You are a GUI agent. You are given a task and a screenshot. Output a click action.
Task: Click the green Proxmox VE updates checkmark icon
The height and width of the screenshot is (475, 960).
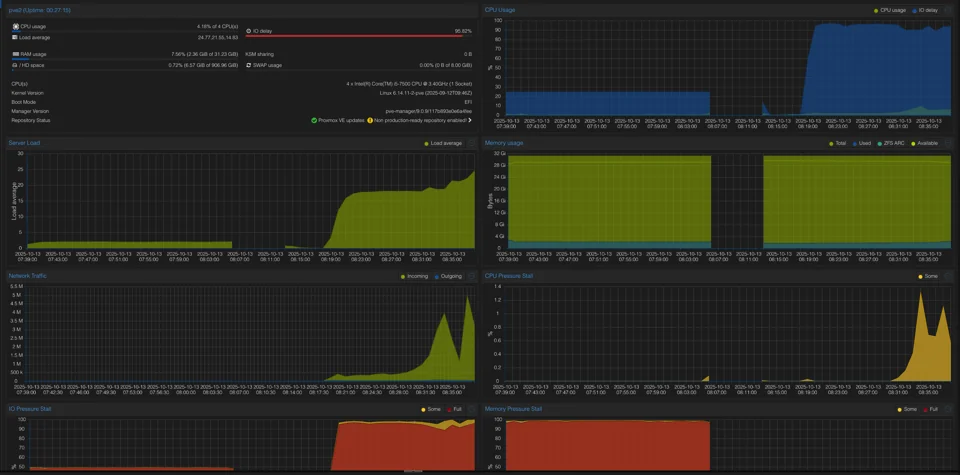click(x=314, y=121)
